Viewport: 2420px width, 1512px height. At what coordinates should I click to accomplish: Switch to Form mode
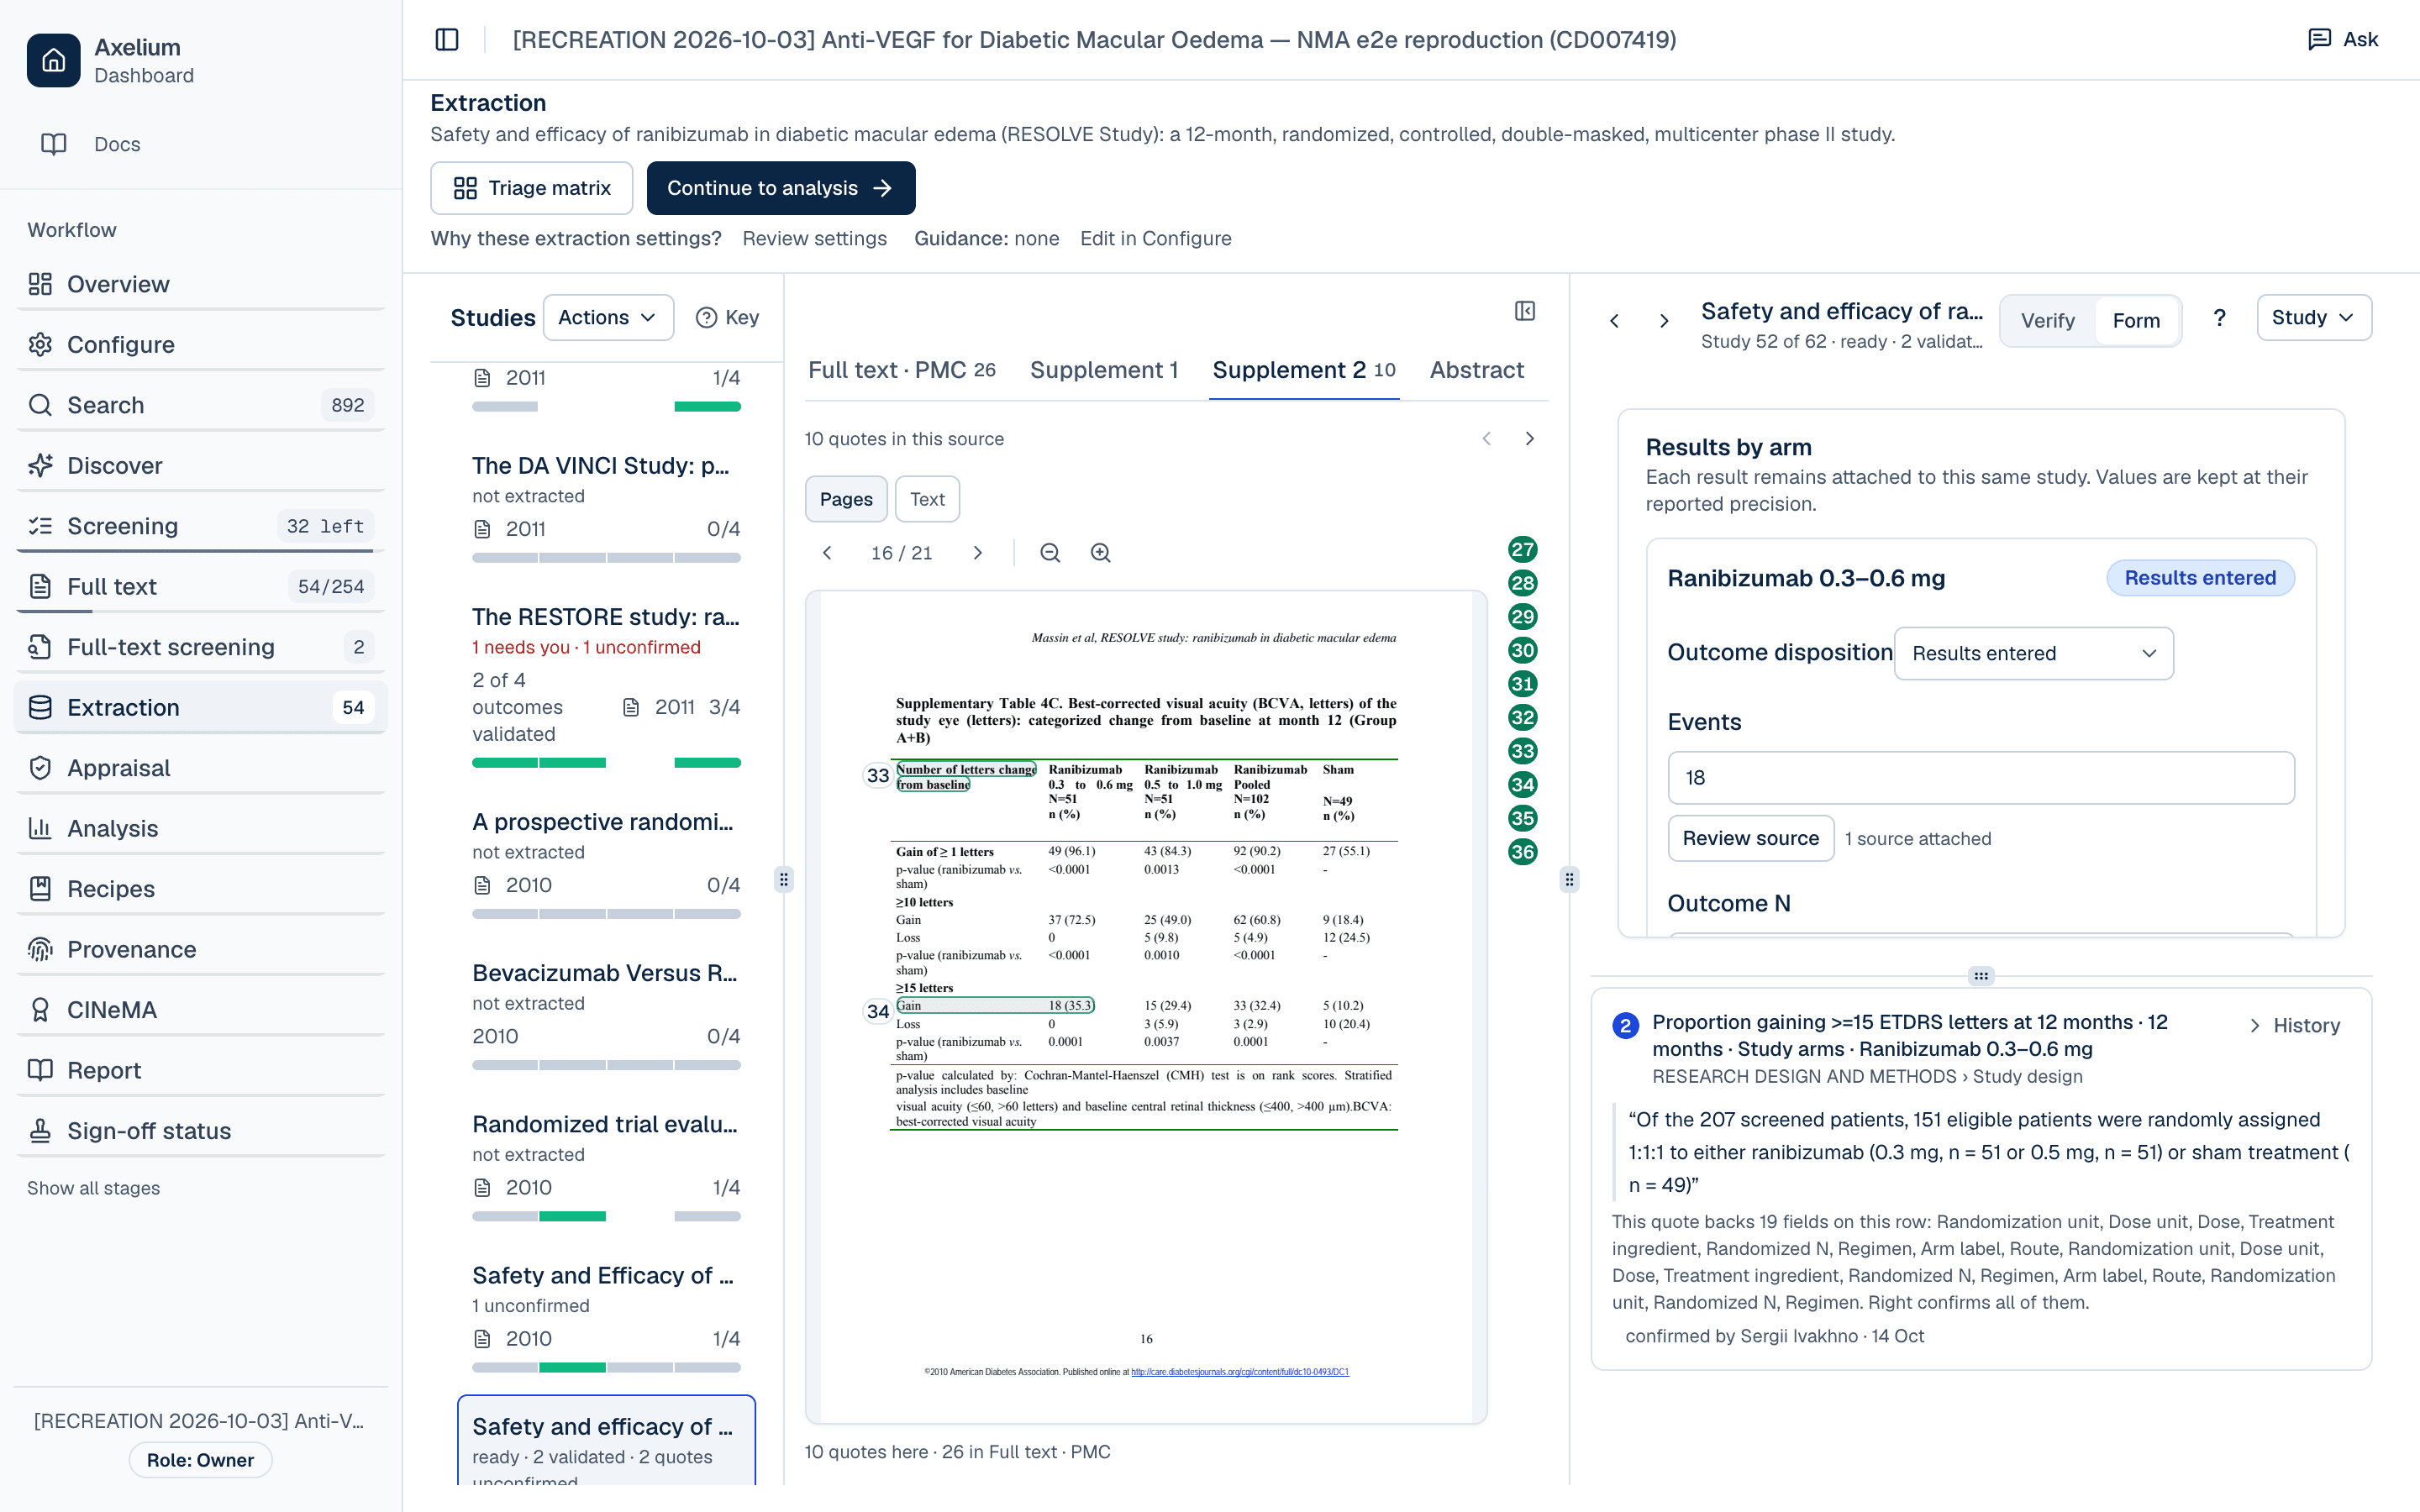pyautogui.click(x=2135, y=321)
